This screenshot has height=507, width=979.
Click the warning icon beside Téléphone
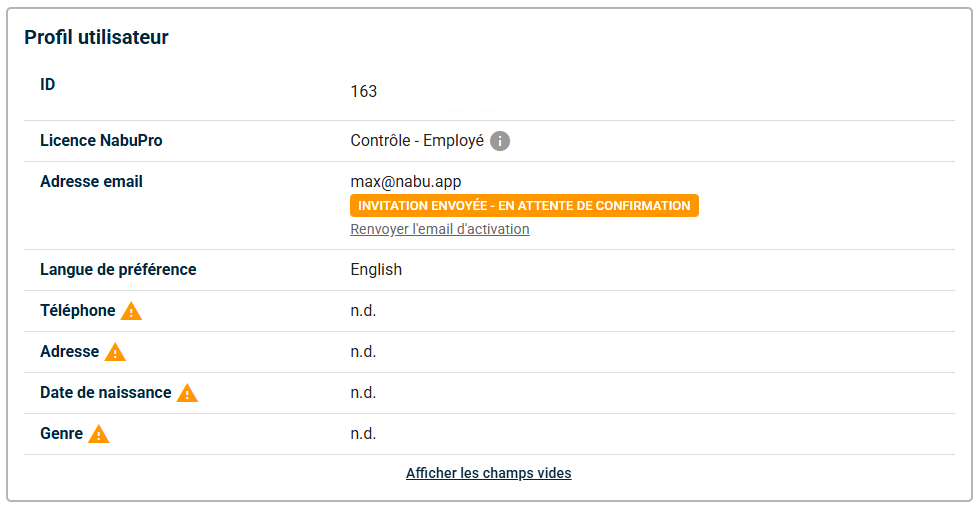(131, 311)
